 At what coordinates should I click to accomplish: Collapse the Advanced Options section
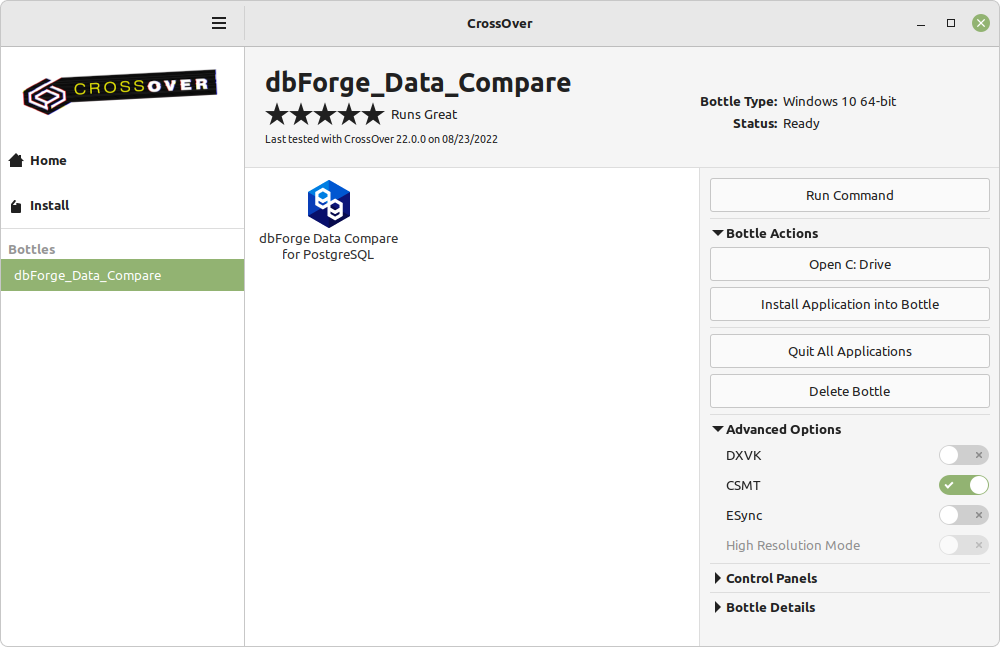tap(776, 429)
